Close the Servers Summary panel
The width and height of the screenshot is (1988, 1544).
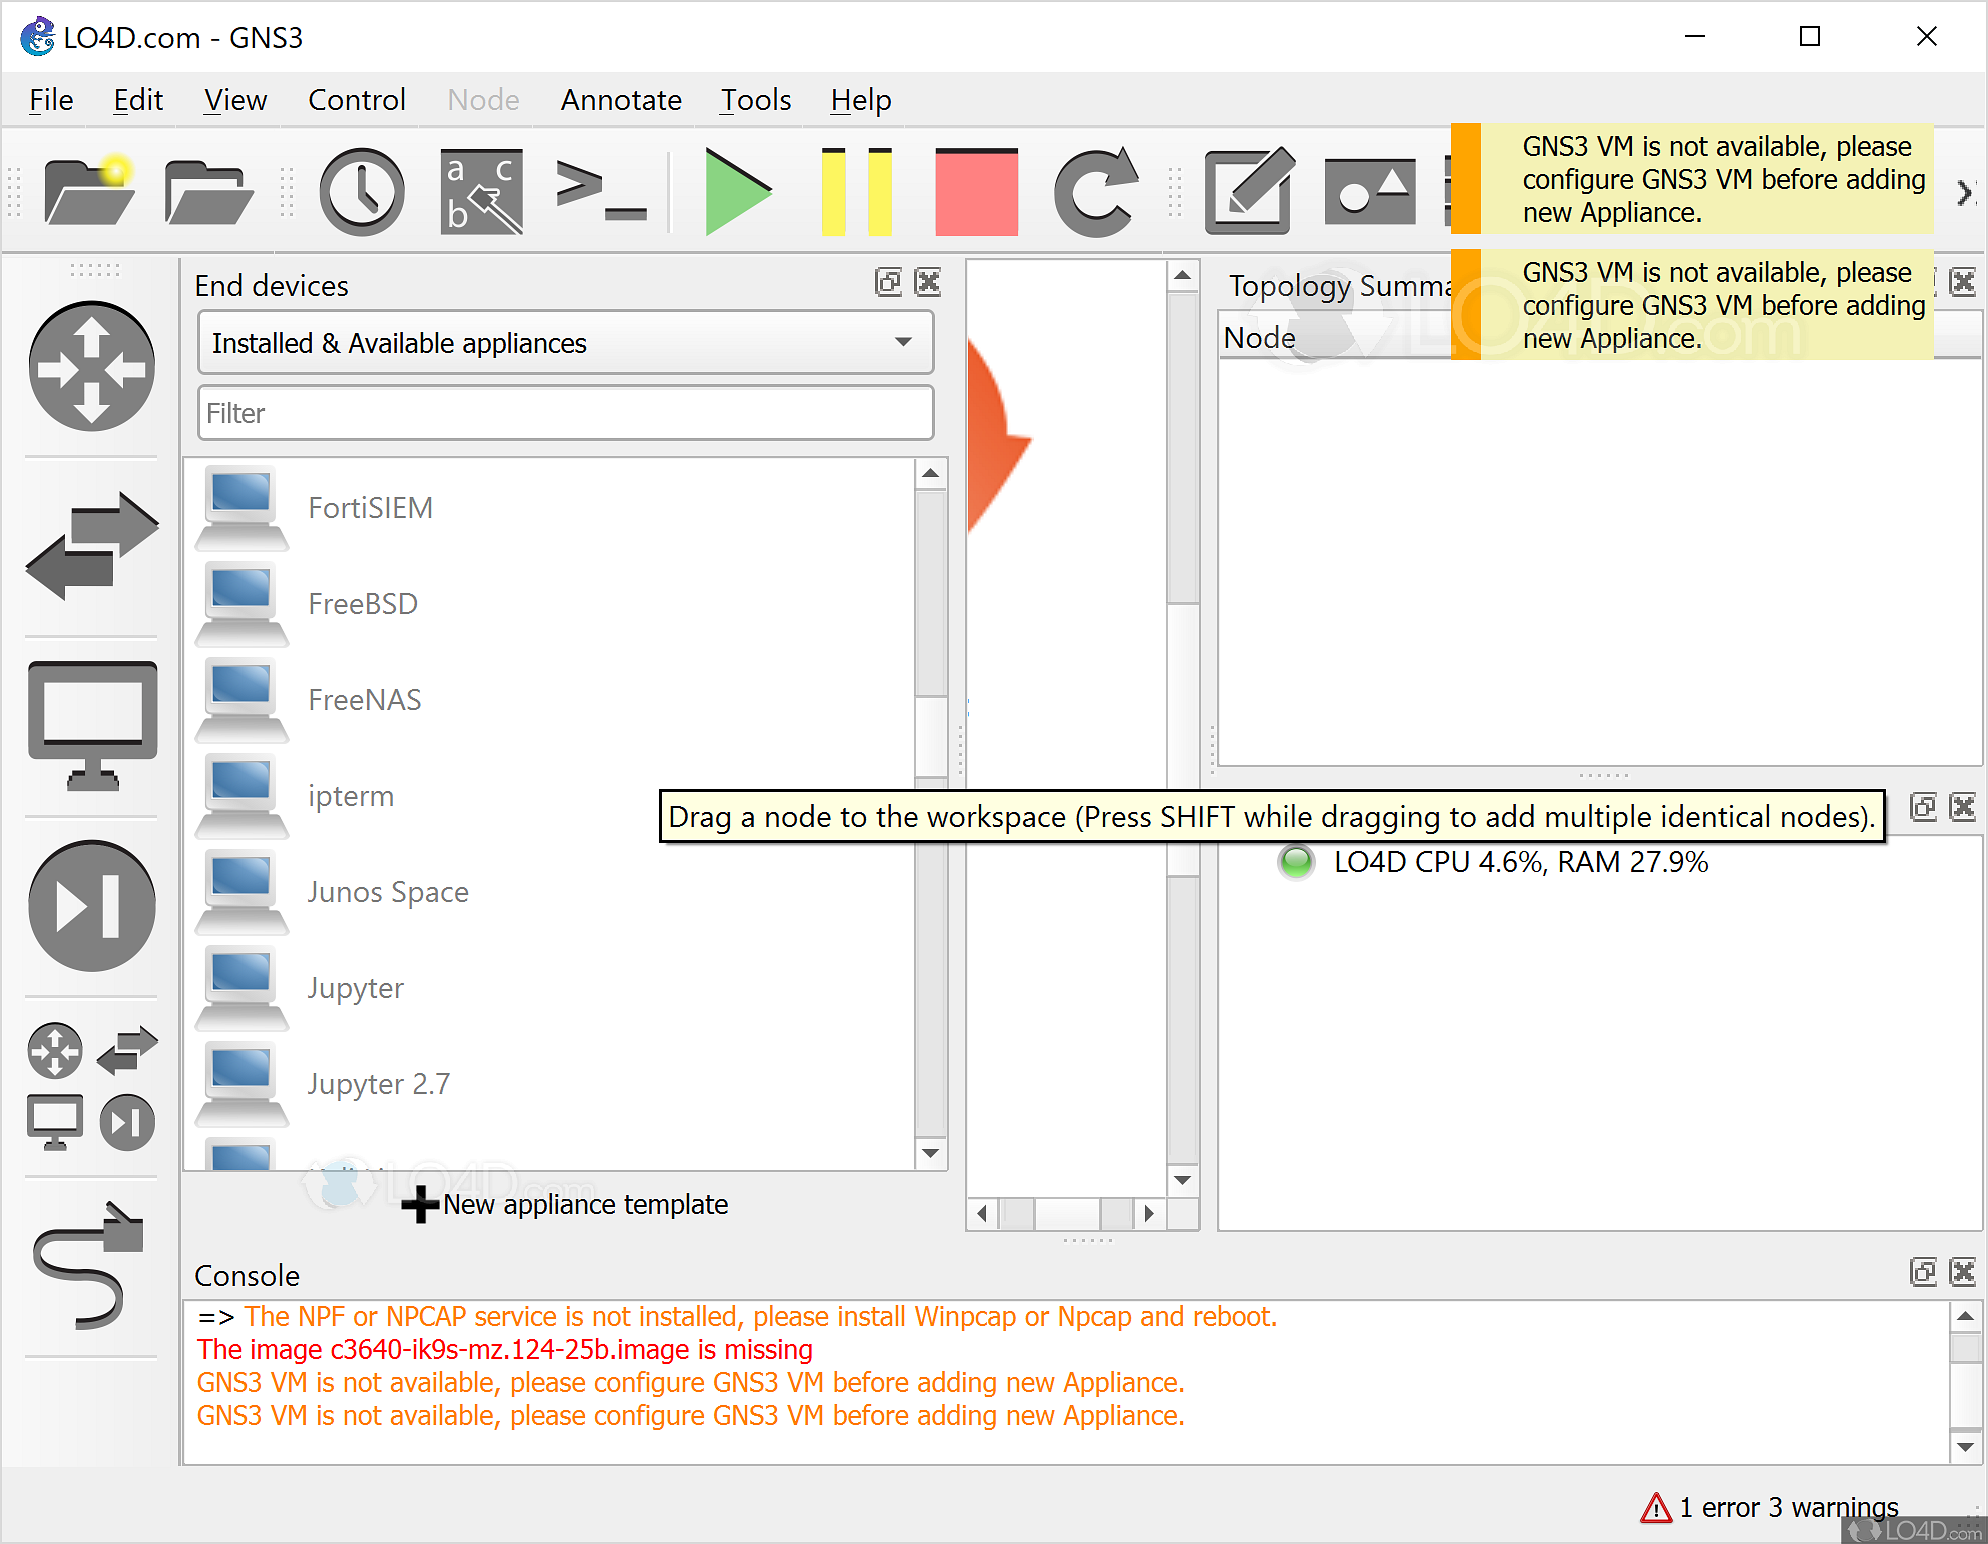coord(1963,807)
